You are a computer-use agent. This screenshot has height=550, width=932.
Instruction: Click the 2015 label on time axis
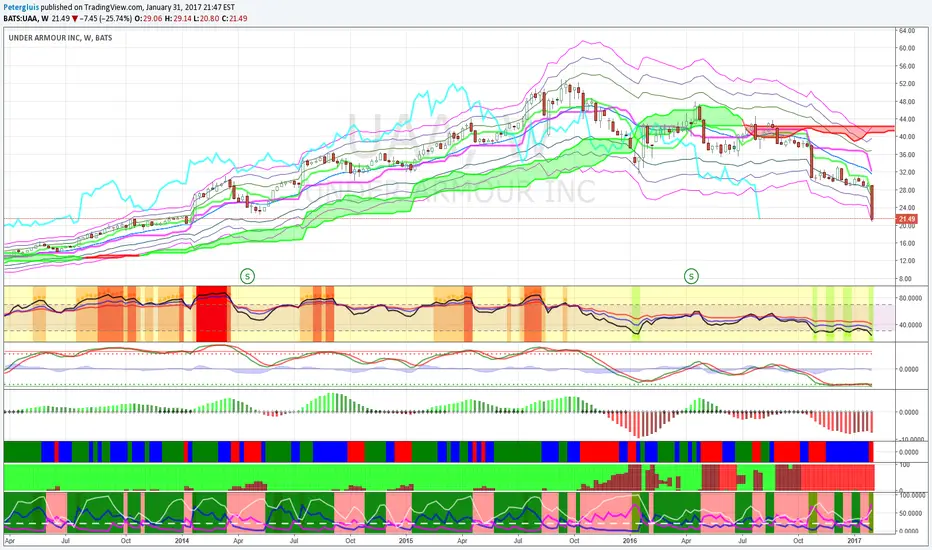pyautogui.click(x=405, y=540)
